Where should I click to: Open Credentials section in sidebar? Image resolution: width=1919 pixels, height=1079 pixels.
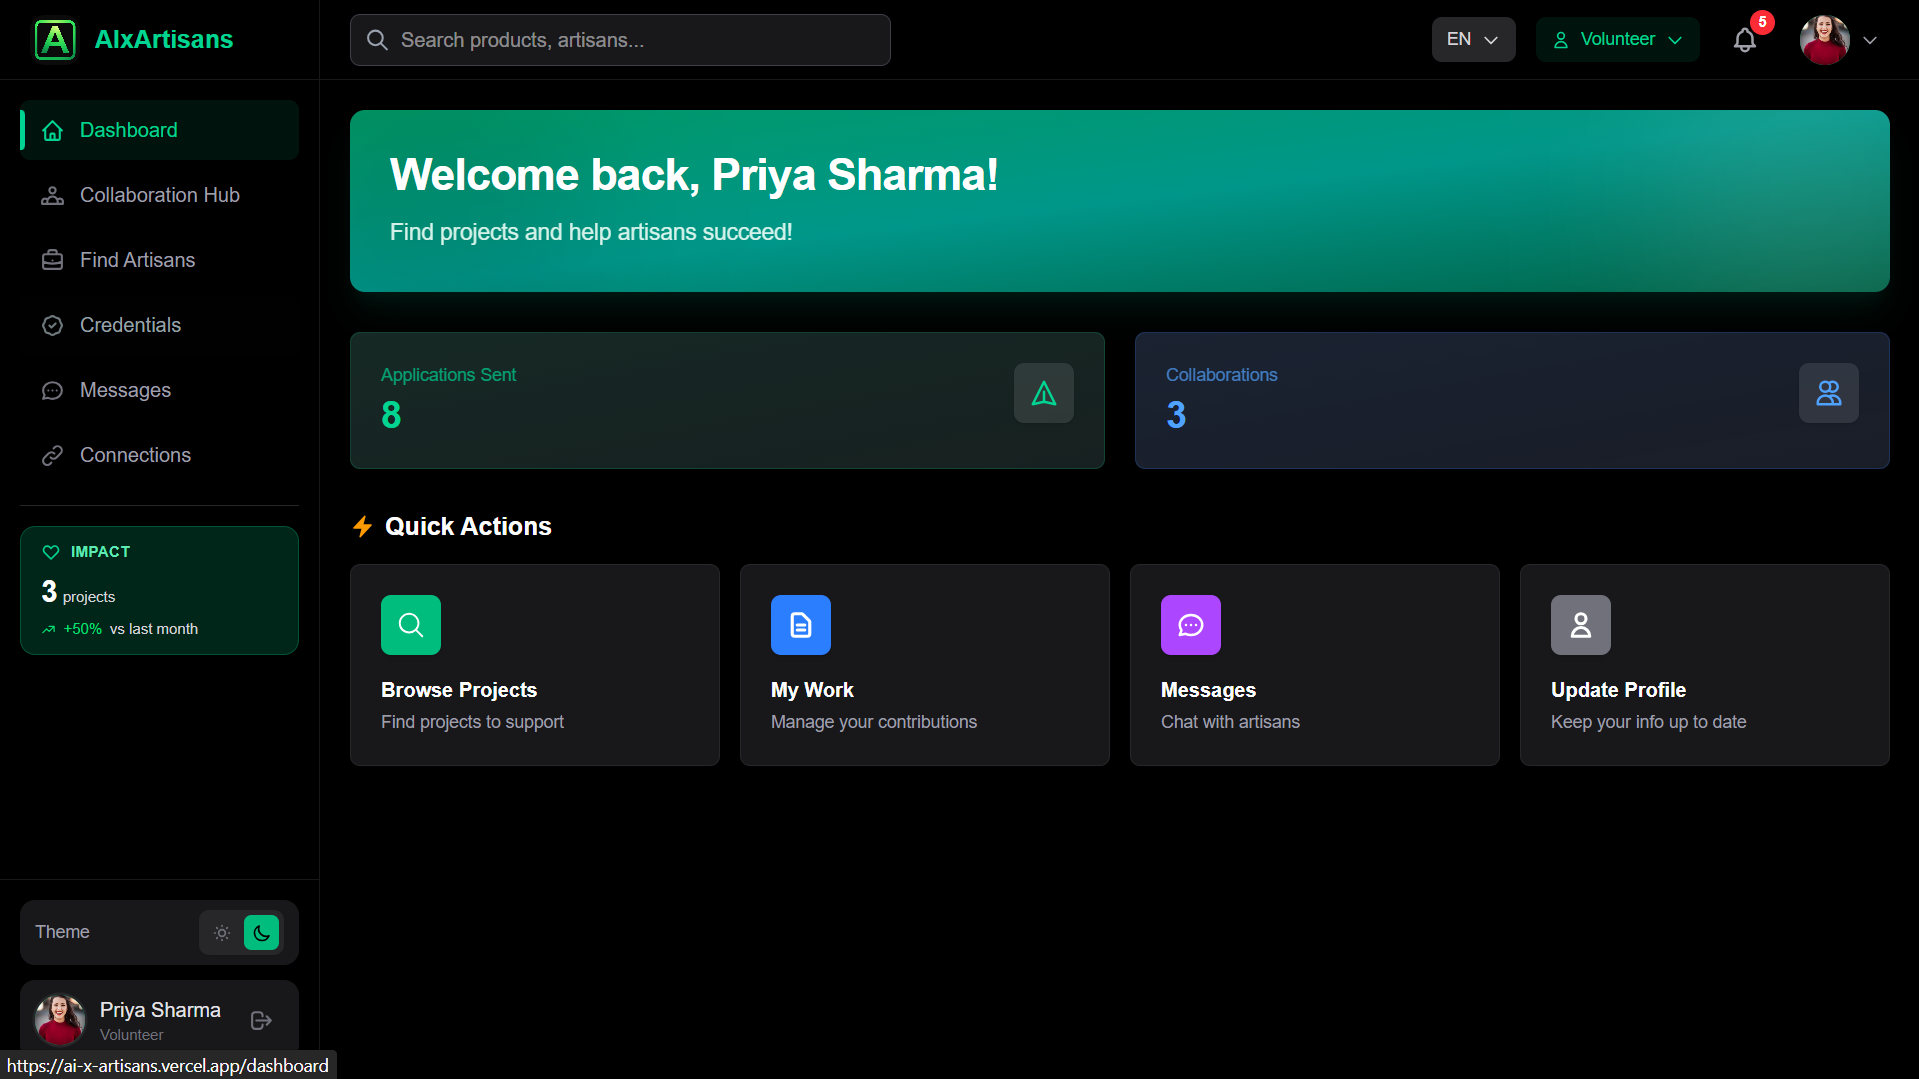pyautogui.click(x=160, y=326)
